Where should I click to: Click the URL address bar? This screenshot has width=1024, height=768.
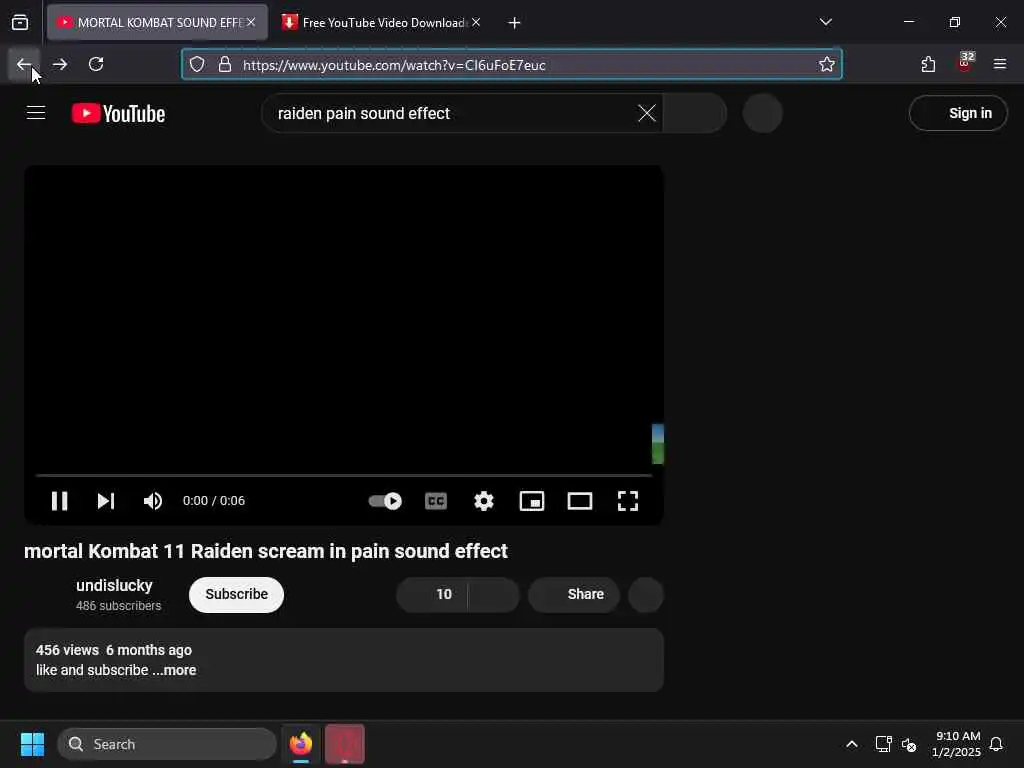(512, 64)
